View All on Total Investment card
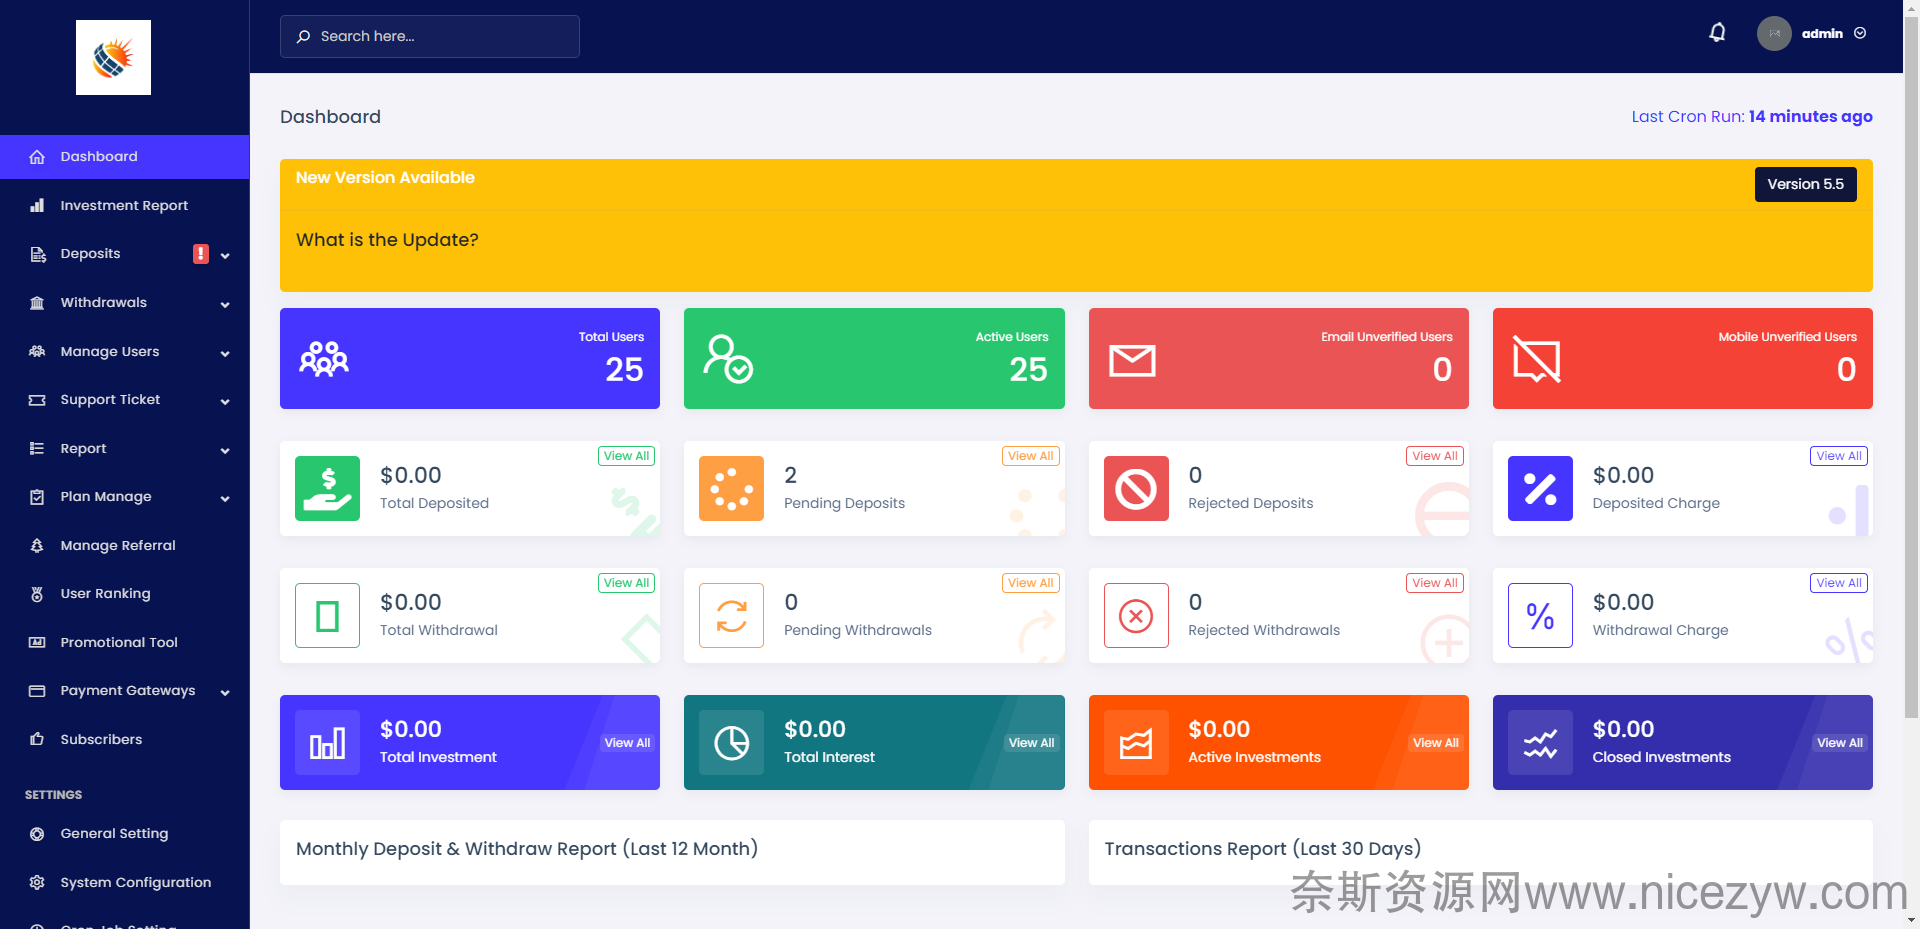Image resolution: width=1920 pixels, height=929 pixels. (x=627, y=743)
